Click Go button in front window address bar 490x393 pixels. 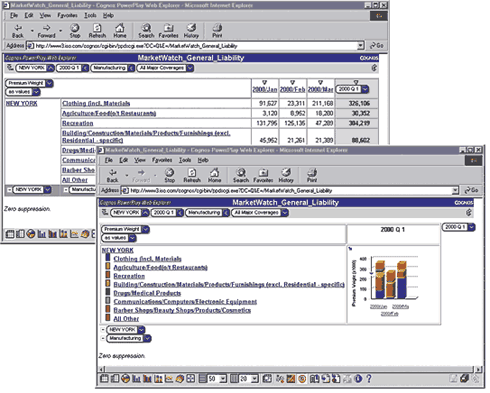point(472,190)
